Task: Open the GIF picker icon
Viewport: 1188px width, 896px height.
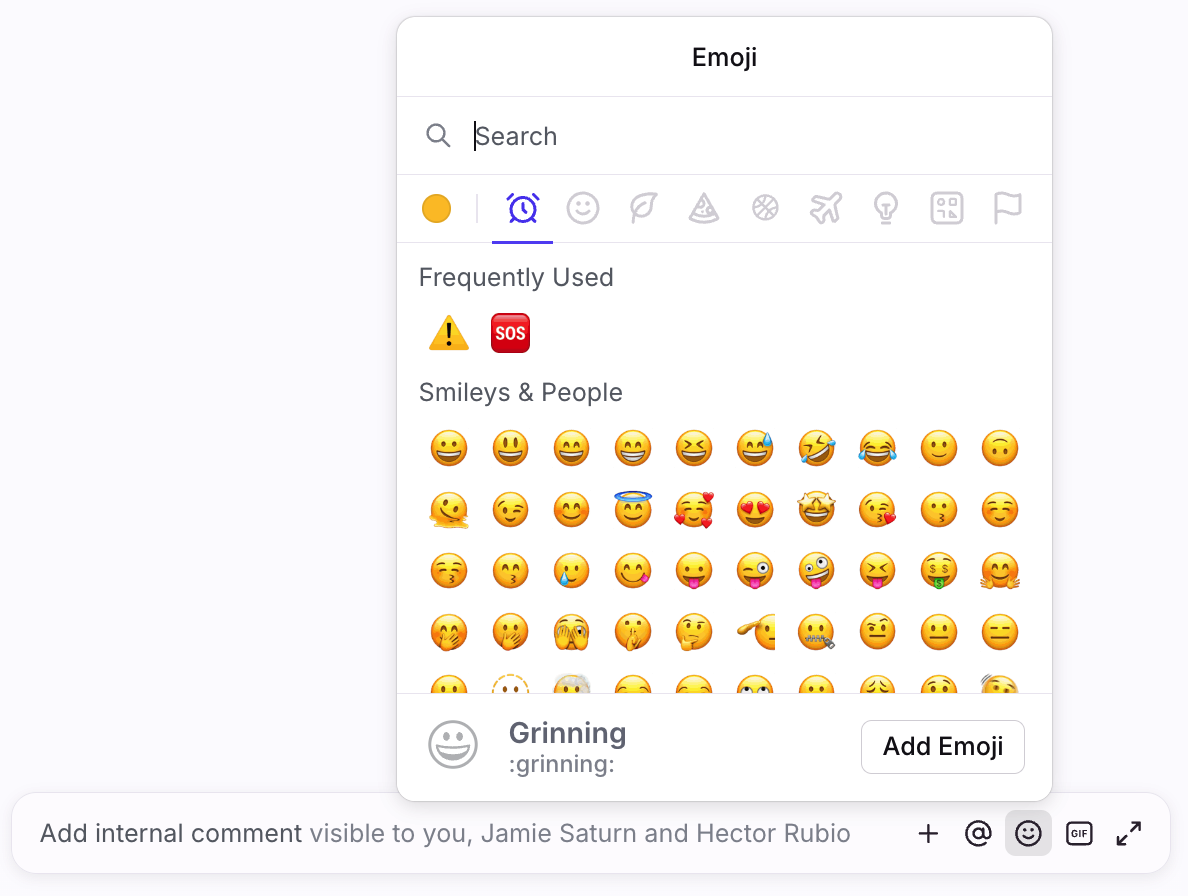Action: pos(1079,833)
